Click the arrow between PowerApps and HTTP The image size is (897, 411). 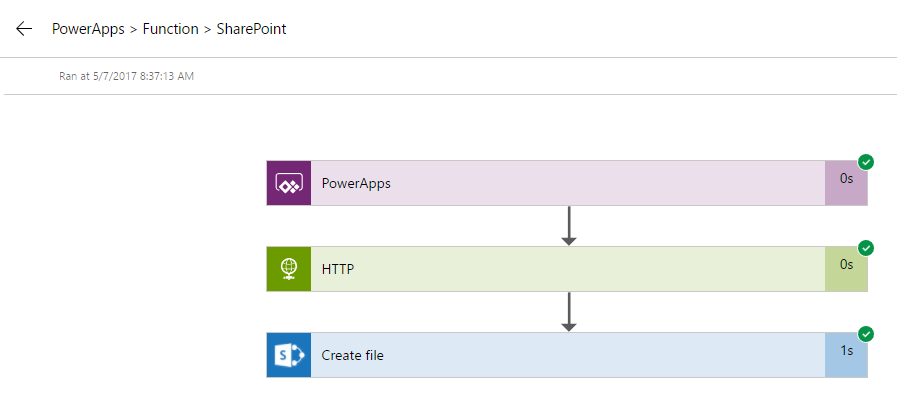568,225
